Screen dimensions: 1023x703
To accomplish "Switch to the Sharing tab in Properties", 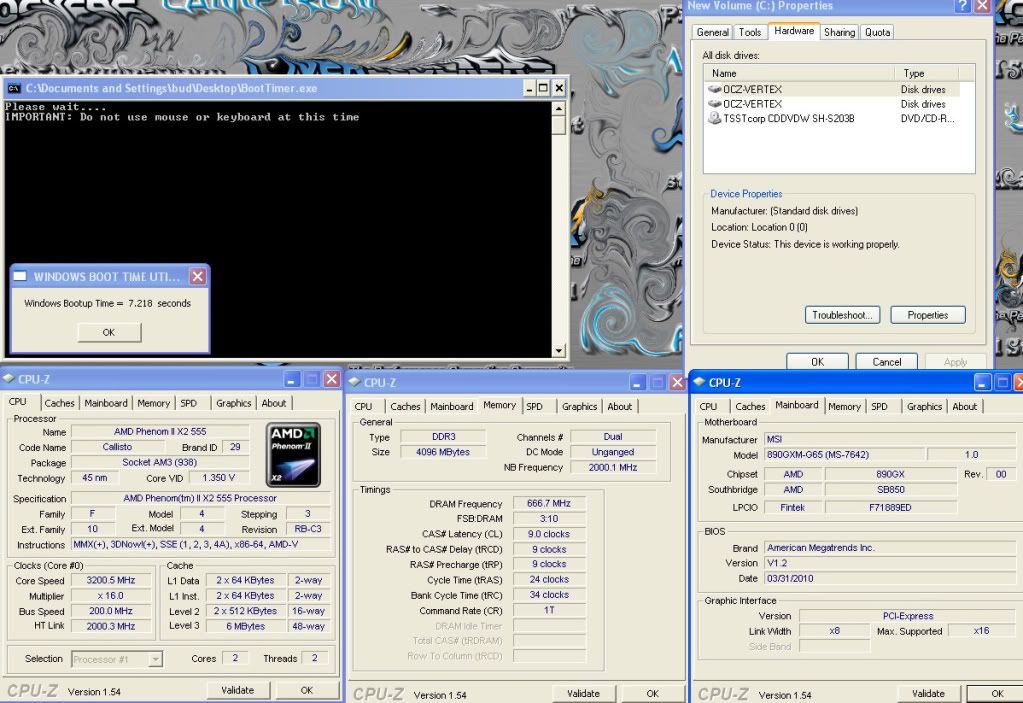I will [839, 32].
